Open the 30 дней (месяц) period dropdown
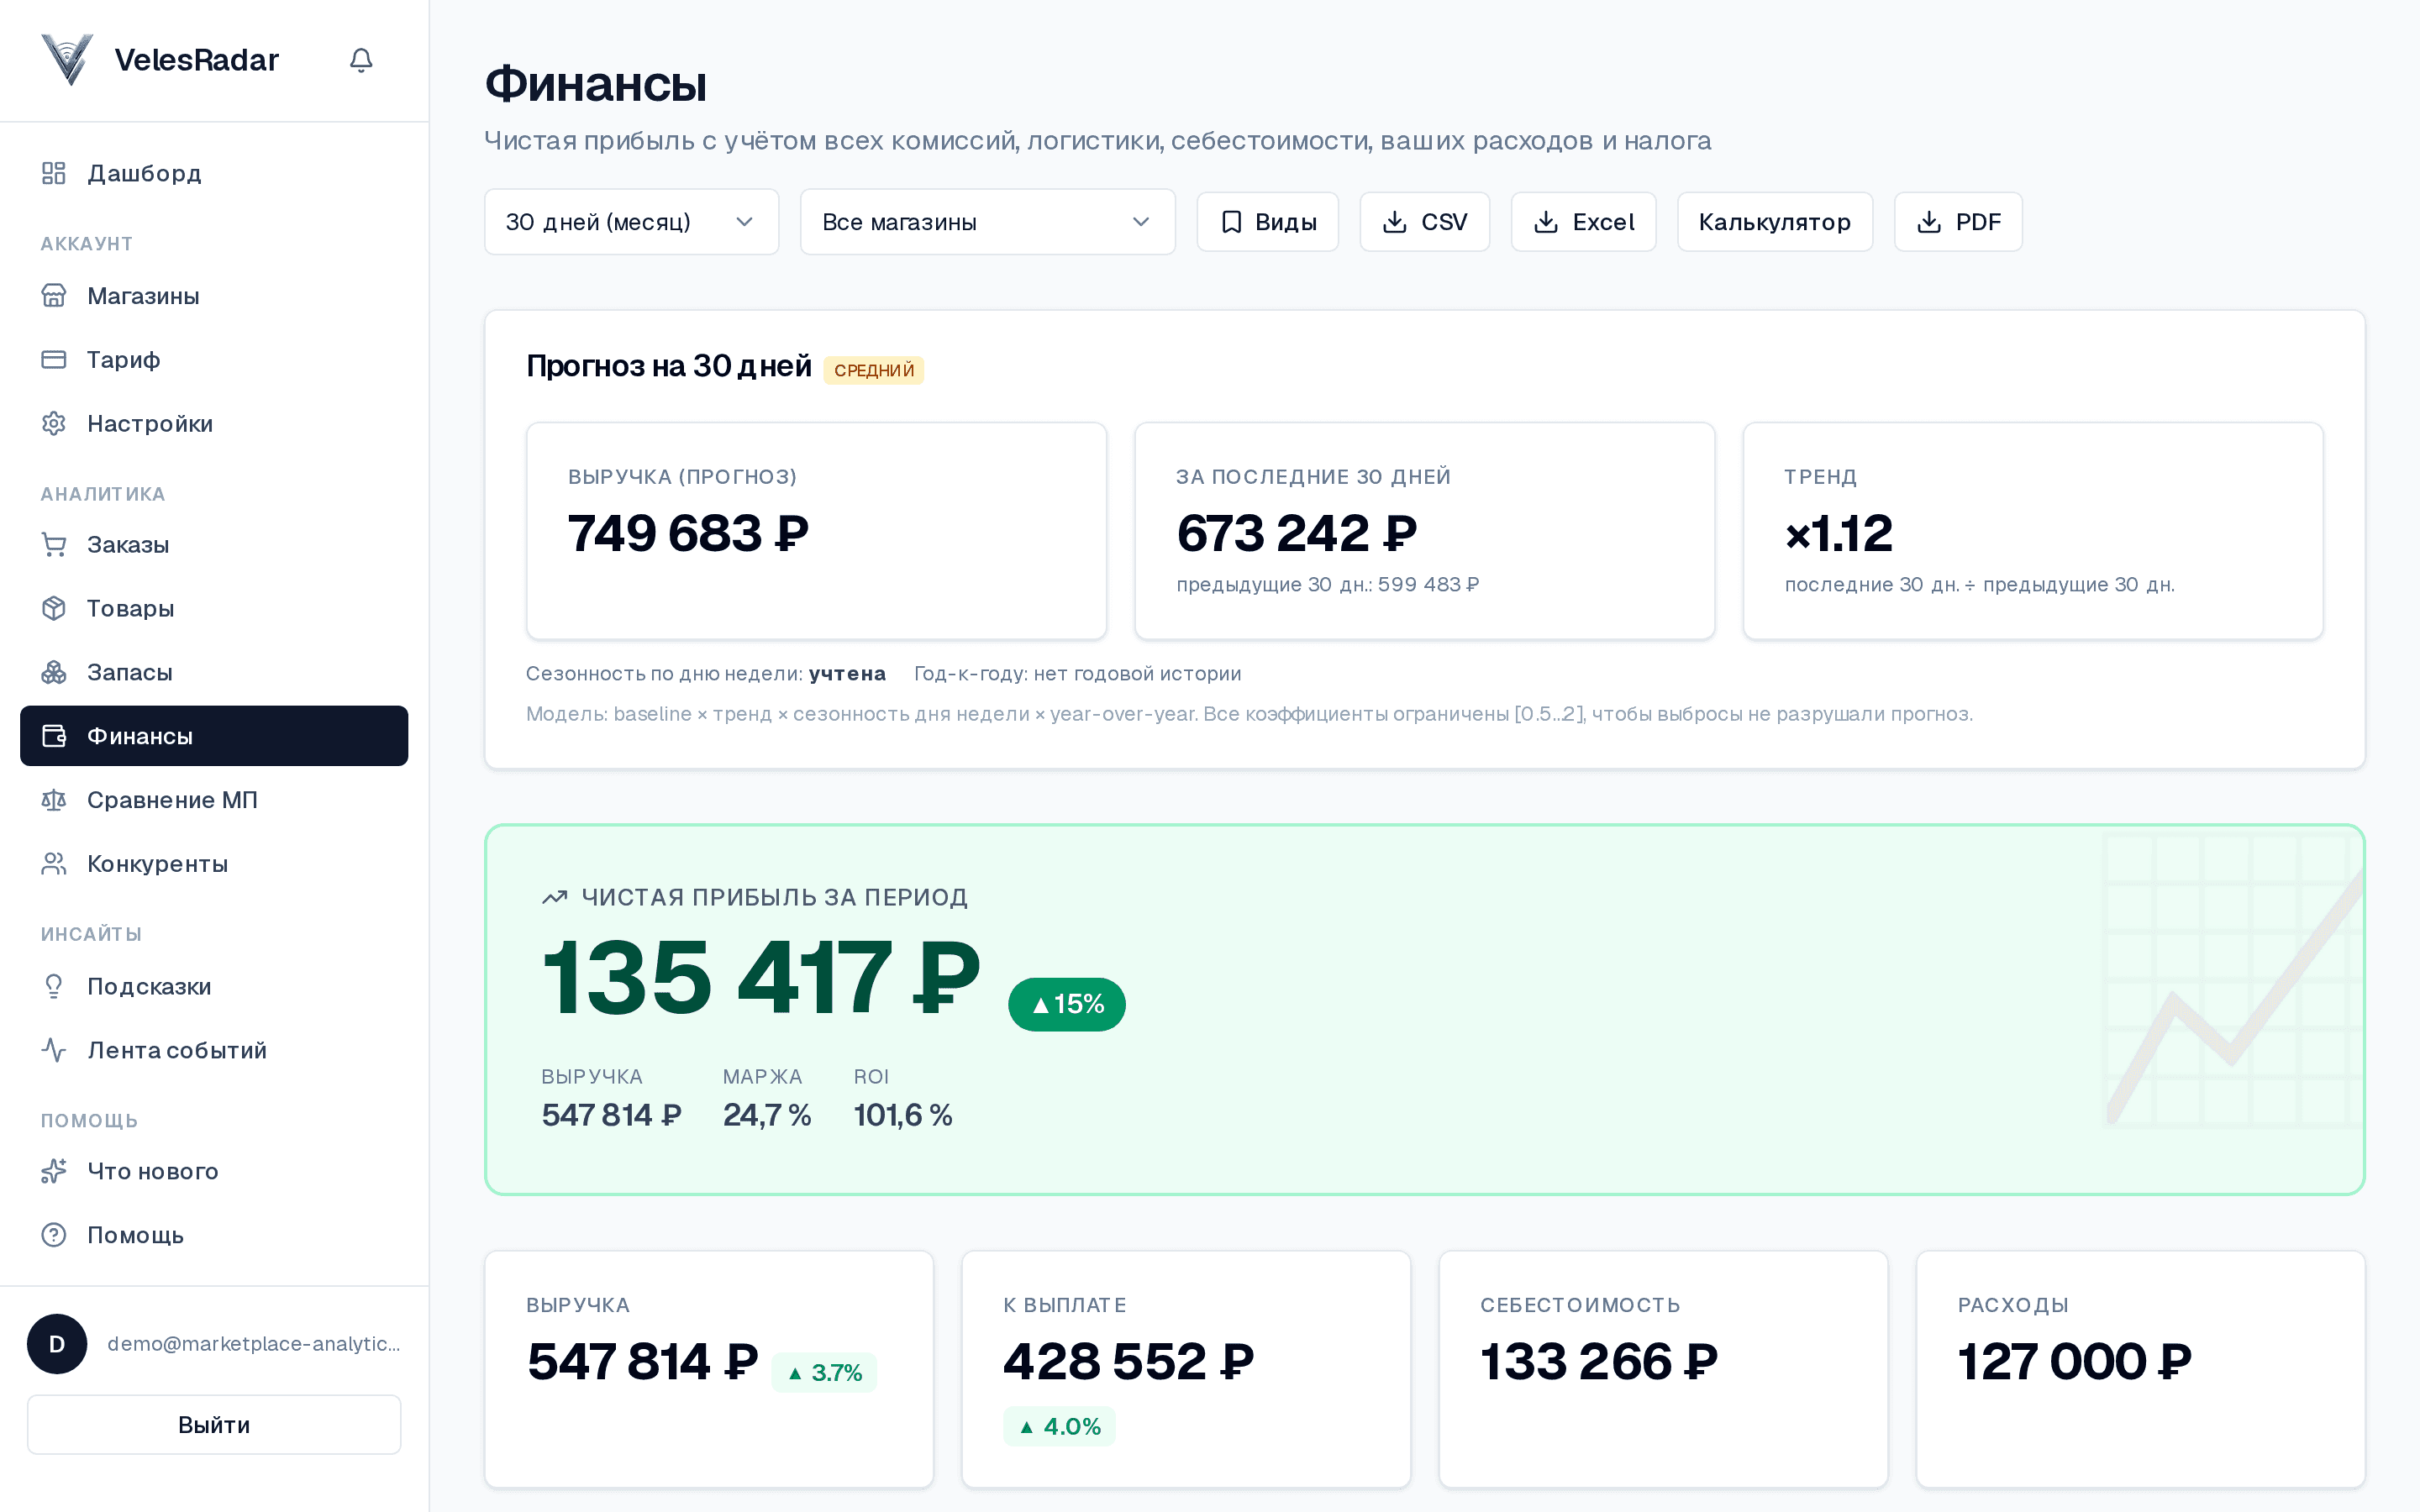This screenshot has width=2420, height=1512. pyautogui.click(x=631, y=222)
